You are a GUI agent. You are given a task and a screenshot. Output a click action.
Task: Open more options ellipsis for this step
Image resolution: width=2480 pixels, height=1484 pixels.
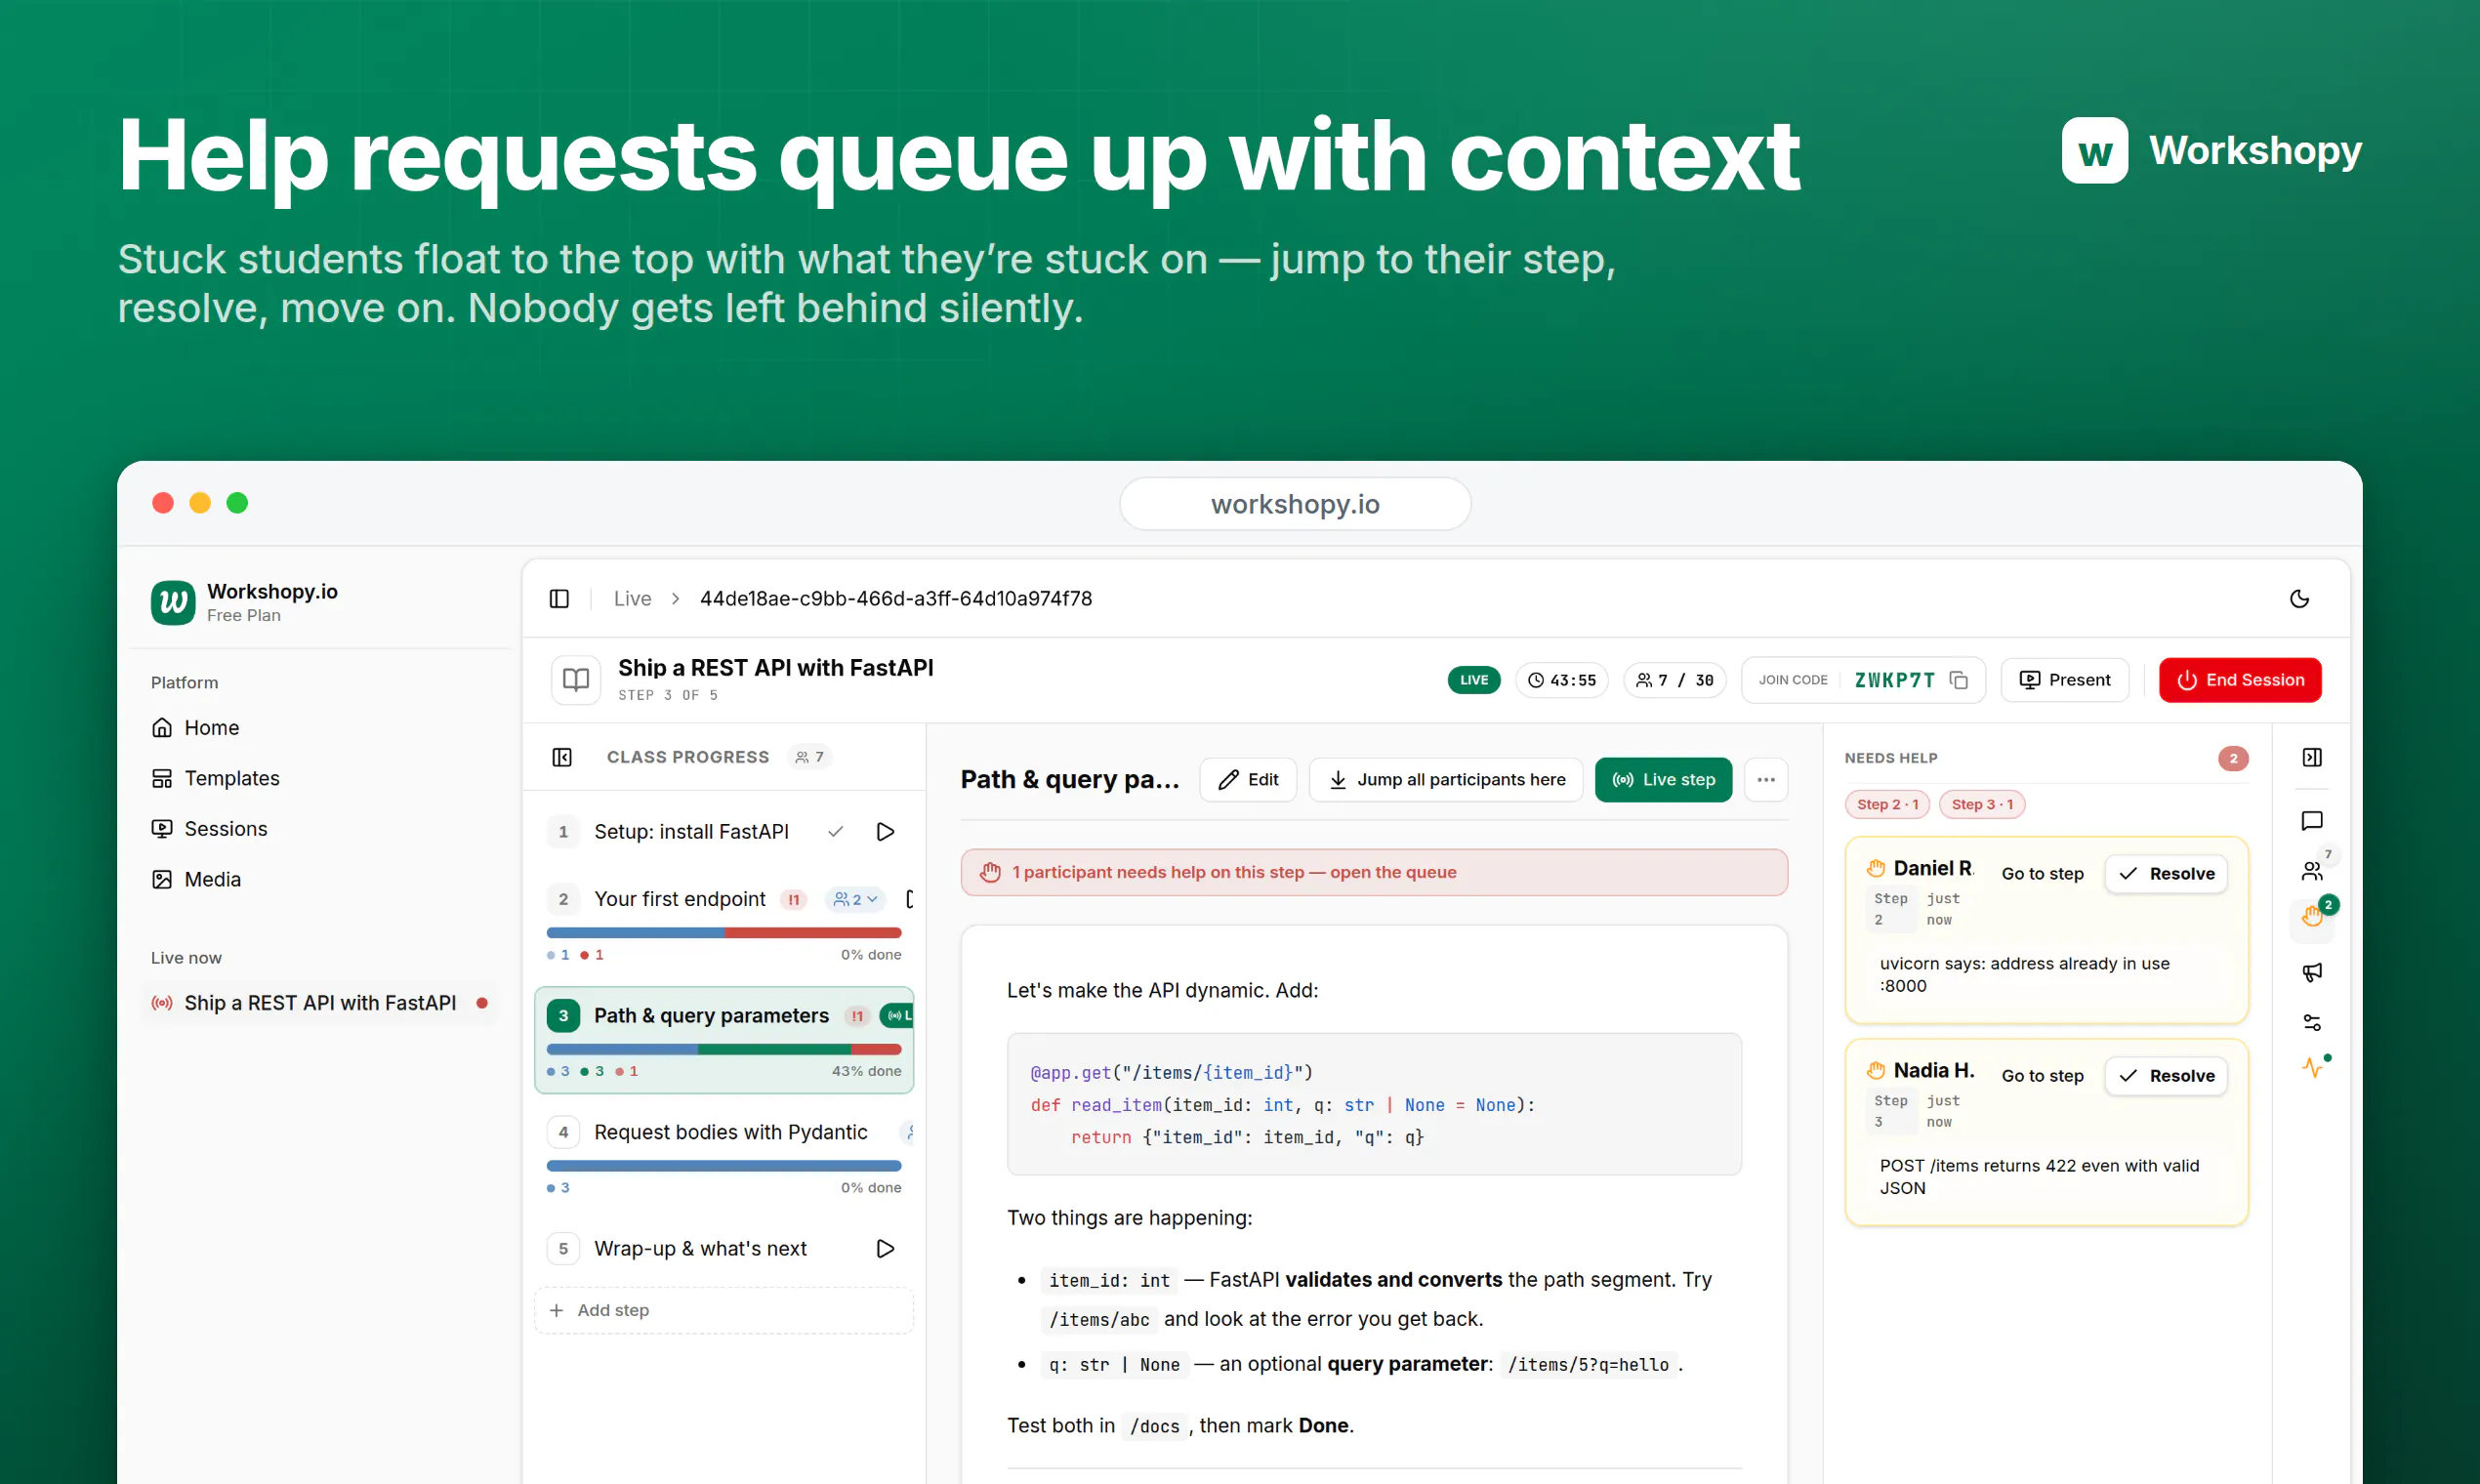[x=1766, y=780]
